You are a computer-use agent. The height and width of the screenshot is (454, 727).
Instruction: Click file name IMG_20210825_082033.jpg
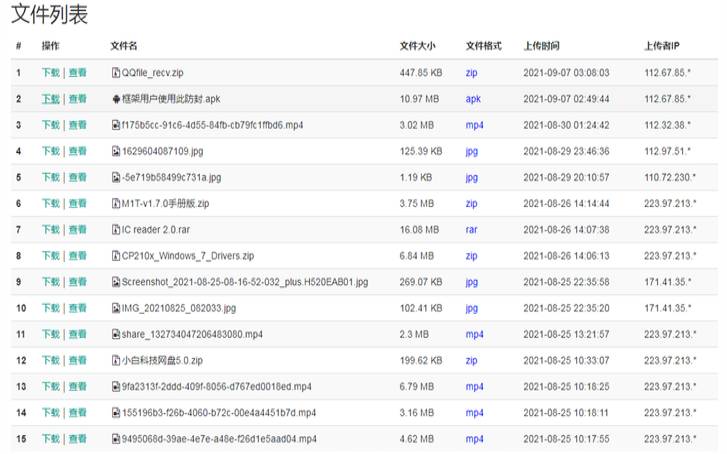pyautogui.click(x=179, y=308)
